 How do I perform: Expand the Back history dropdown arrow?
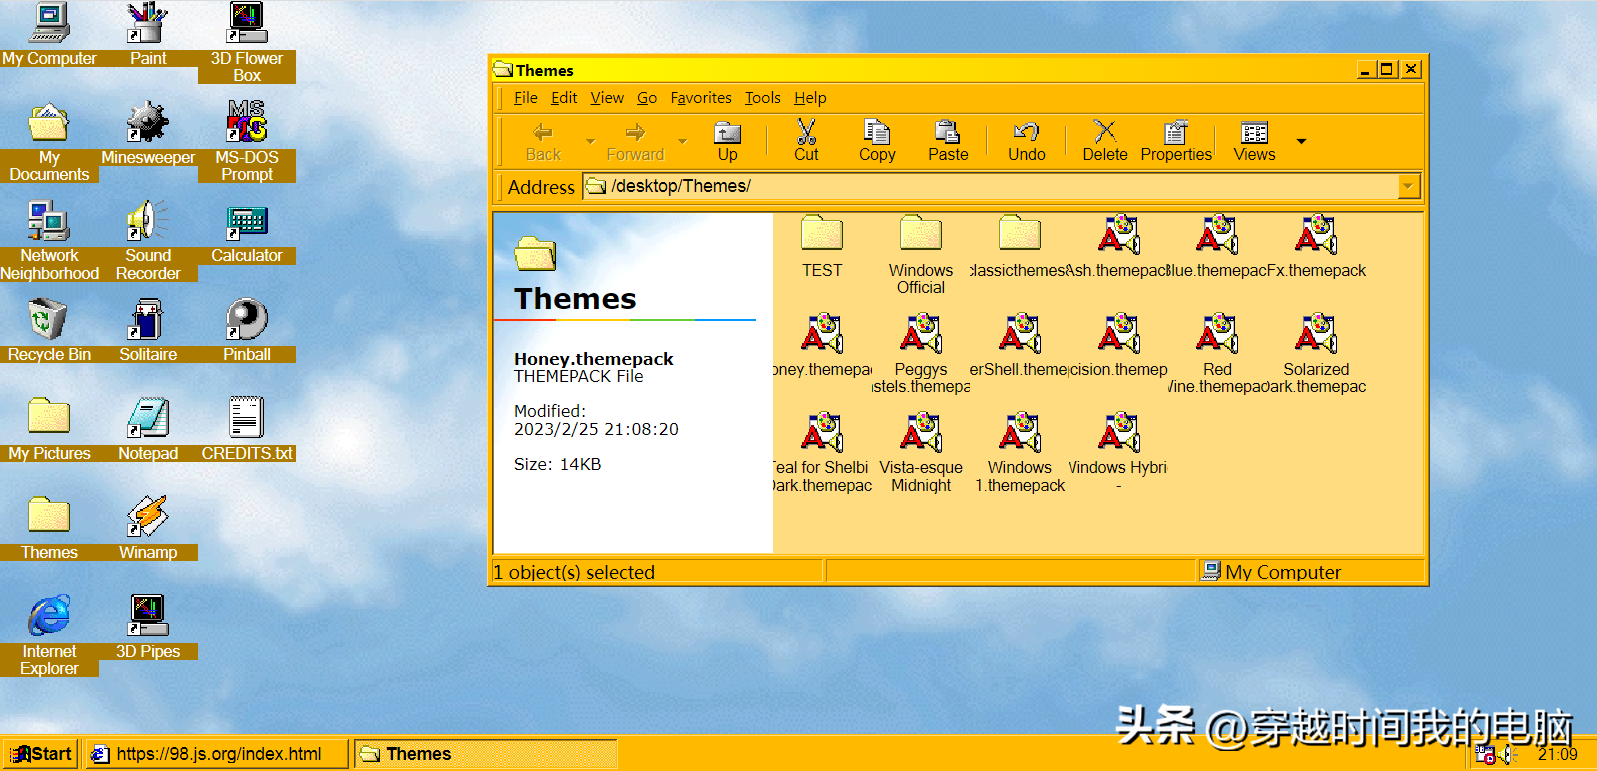pos(590,142)
